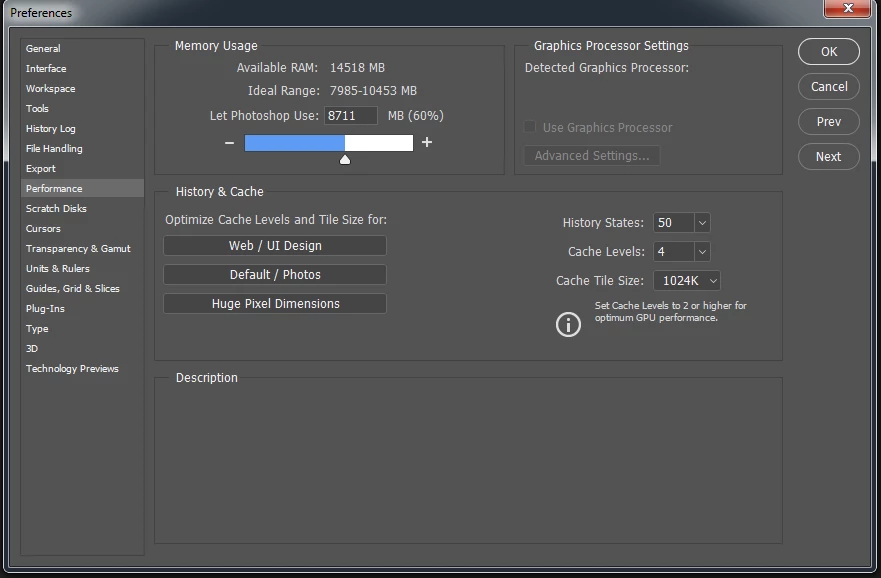Click the OK button
881x578 pixels.
click(x=829, y=52)
